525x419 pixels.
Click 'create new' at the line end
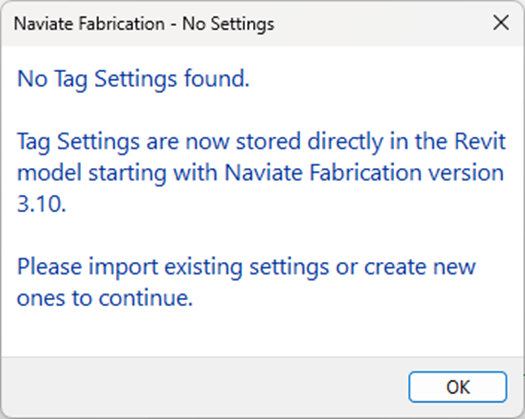(x=420, y=267)
